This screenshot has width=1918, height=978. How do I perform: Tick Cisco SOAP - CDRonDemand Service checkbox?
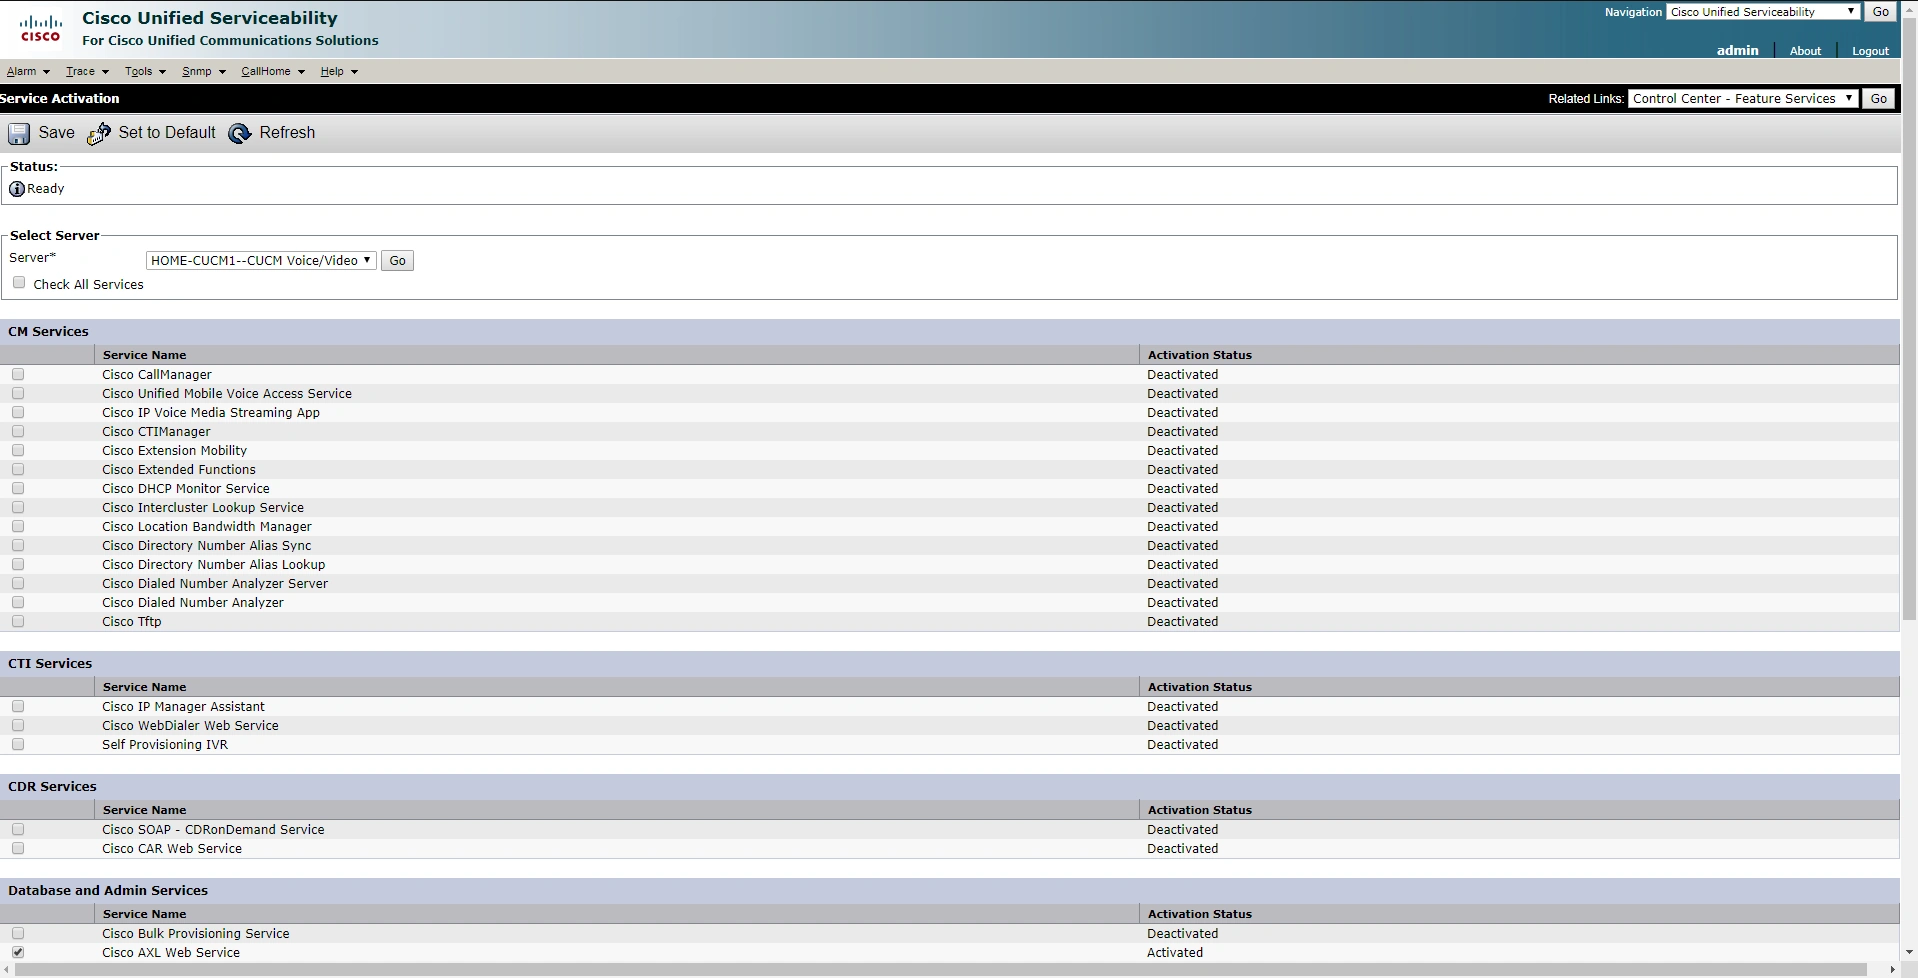click(18, 829)
